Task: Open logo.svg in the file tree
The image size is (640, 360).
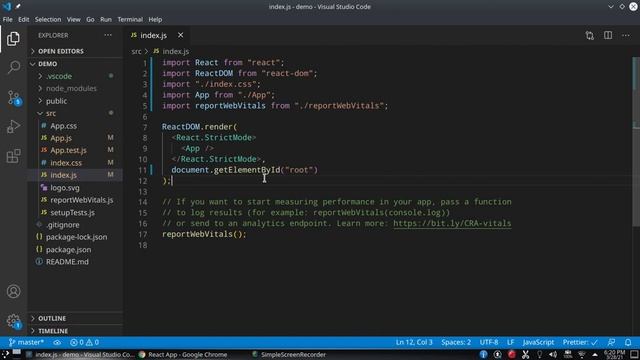Action: click(76, 188)
